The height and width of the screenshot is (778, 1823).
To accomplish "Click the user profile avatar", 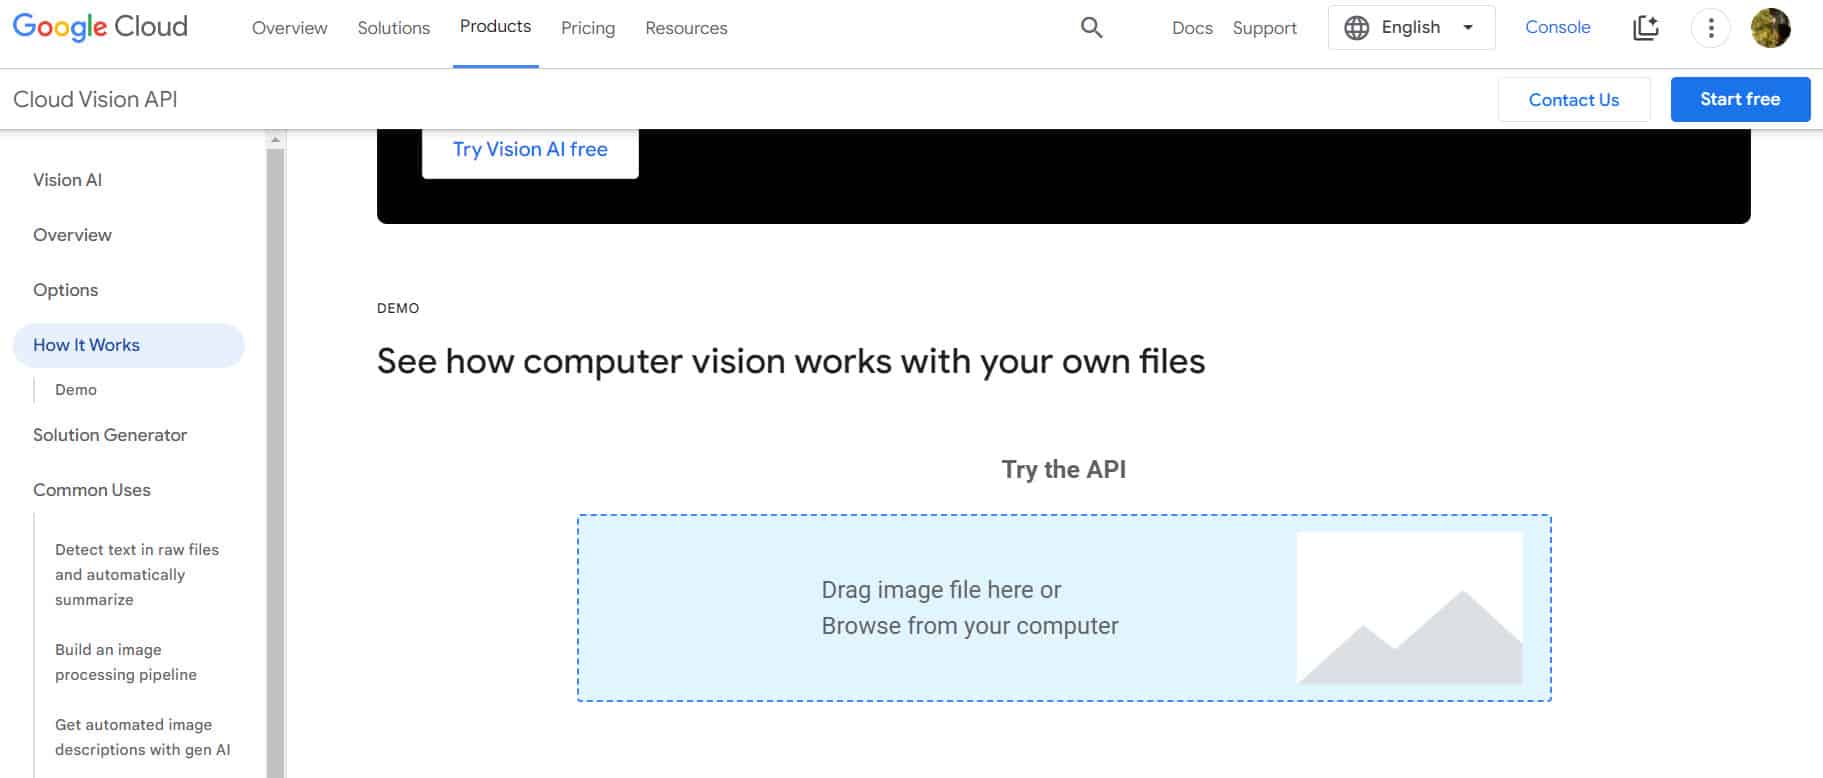I will click(1770, 28).
